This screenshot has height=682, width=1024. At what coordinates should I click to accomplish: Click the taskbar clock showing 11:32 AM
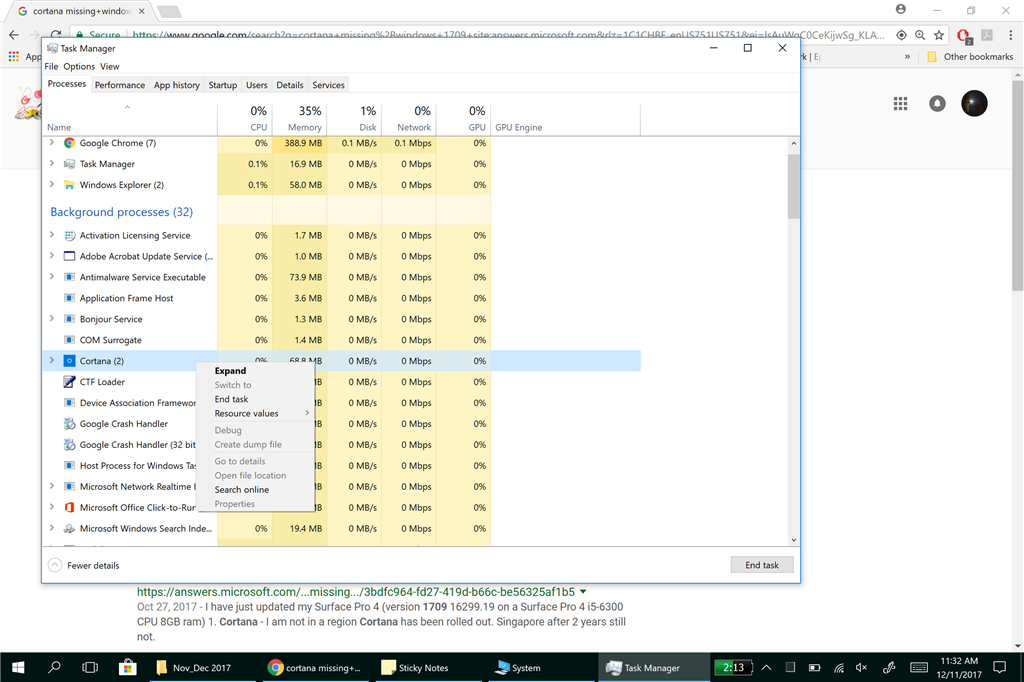[959, 667]
